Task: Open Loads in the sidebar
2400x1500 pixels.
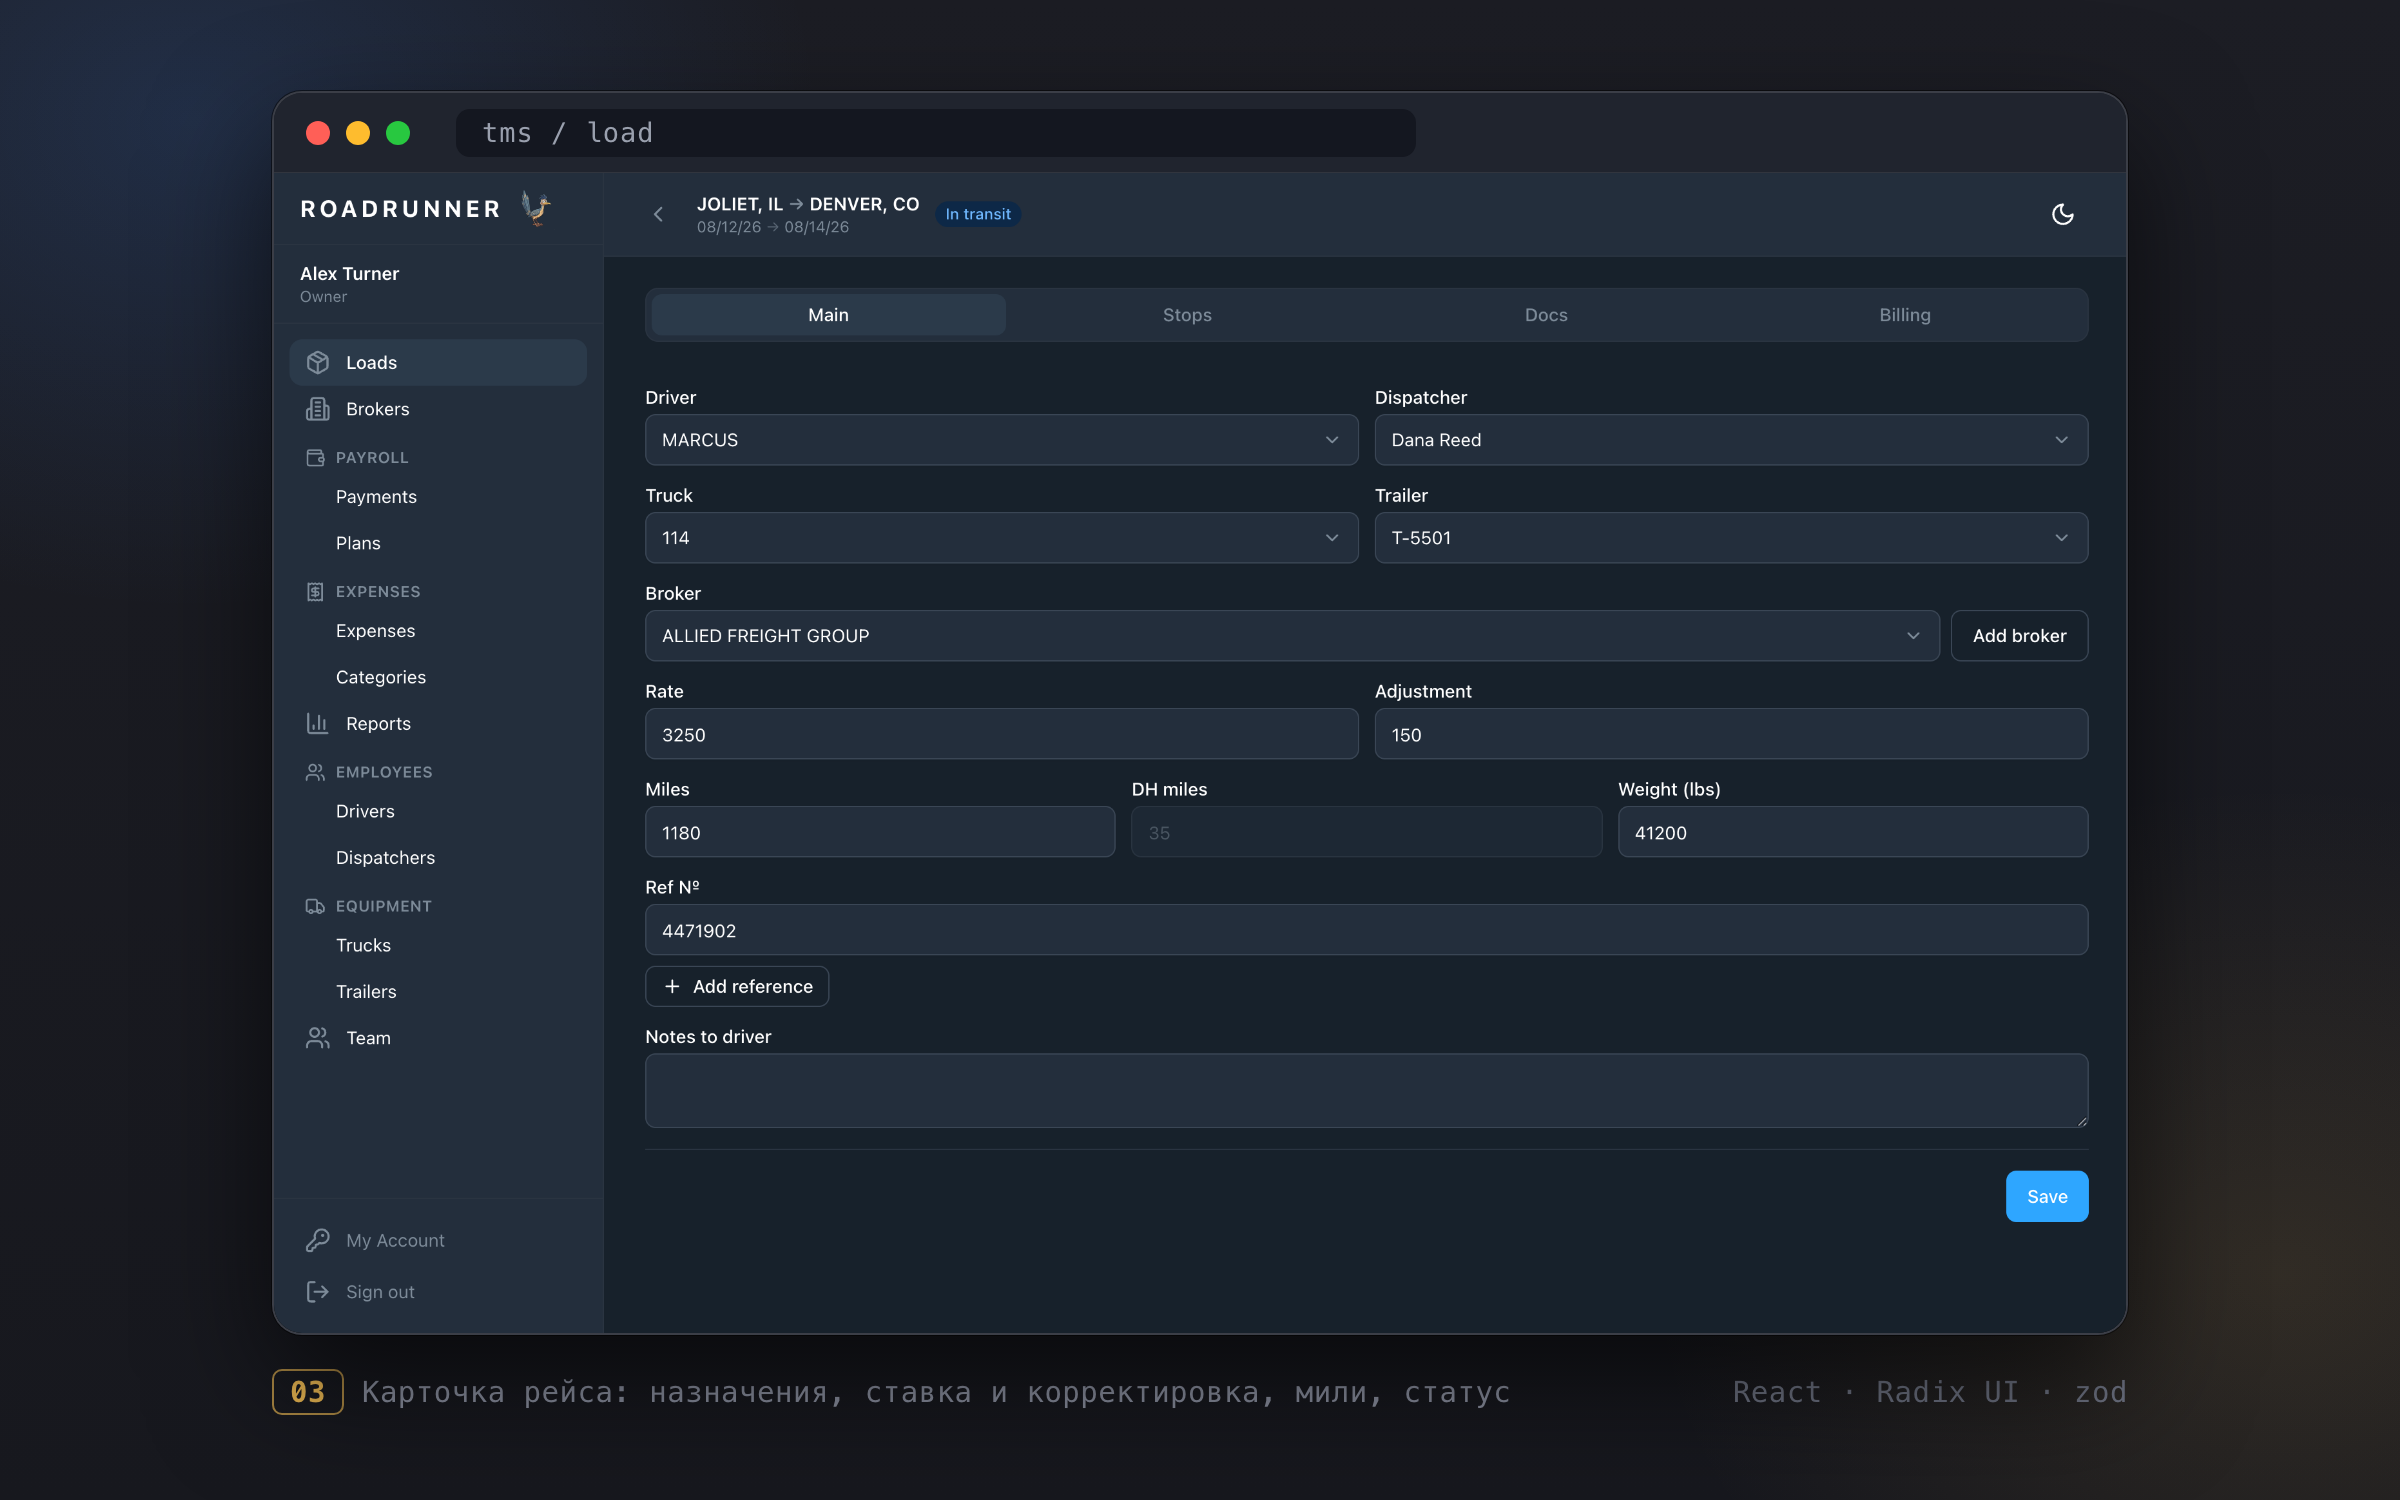Action: pyautogui.click(x=438, y=362)
